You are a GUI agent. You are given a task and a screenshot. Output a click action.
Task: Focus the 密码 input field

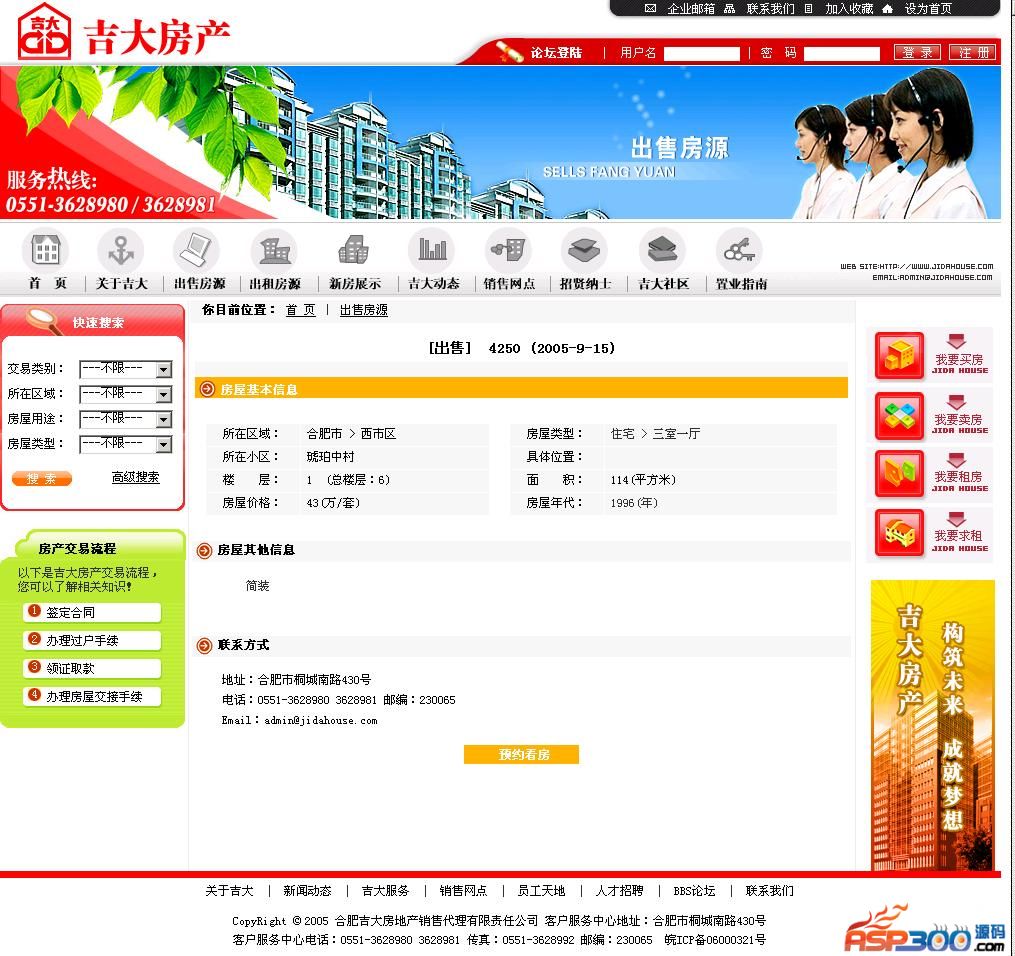[842, 53]
